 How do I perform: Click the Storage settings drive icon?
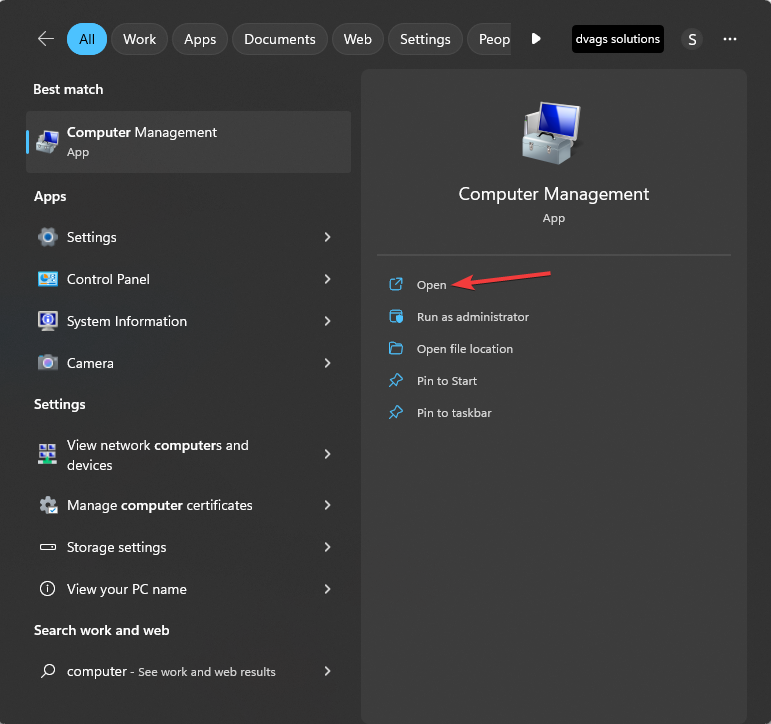pyautogui.click(x=48, y=547)
